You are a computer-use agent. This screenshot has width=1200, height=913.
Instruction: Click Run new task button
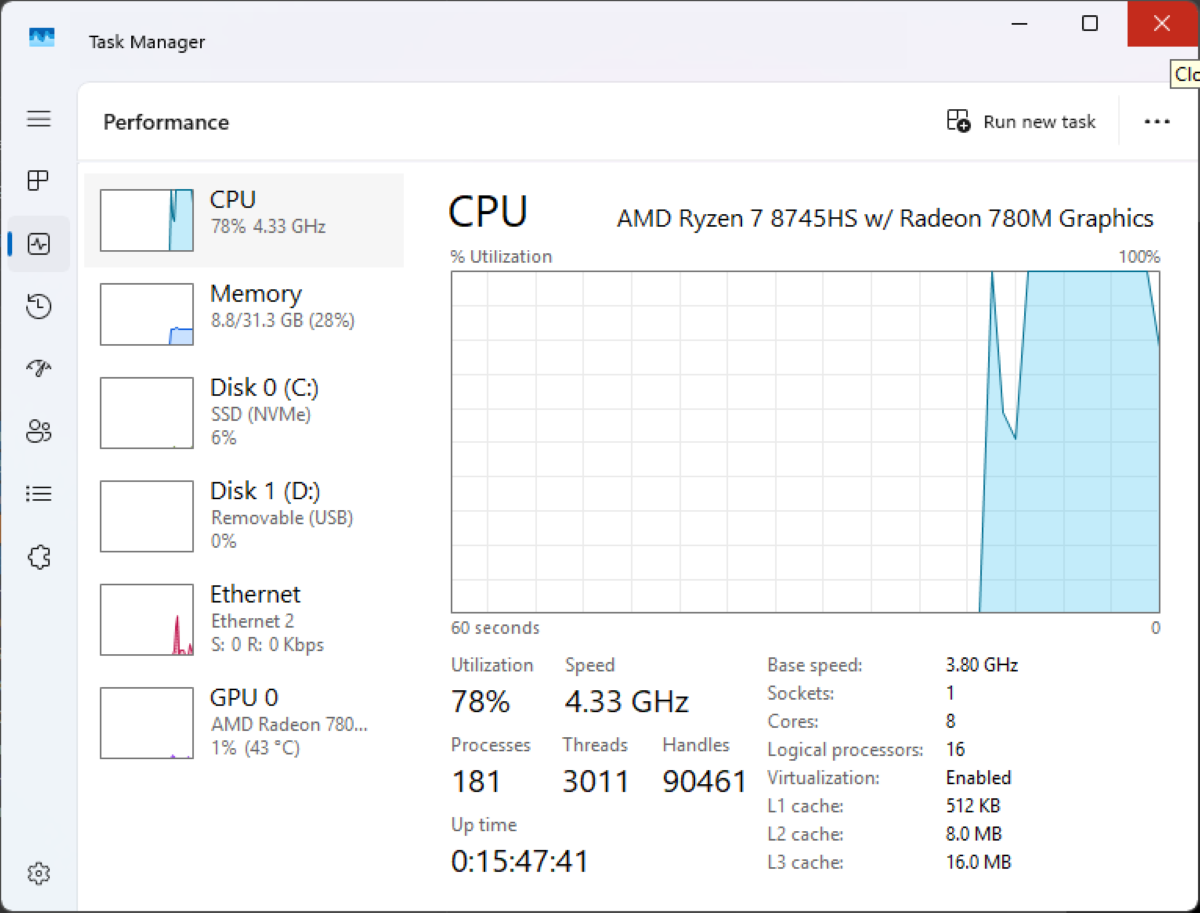tap(1021, 122)
